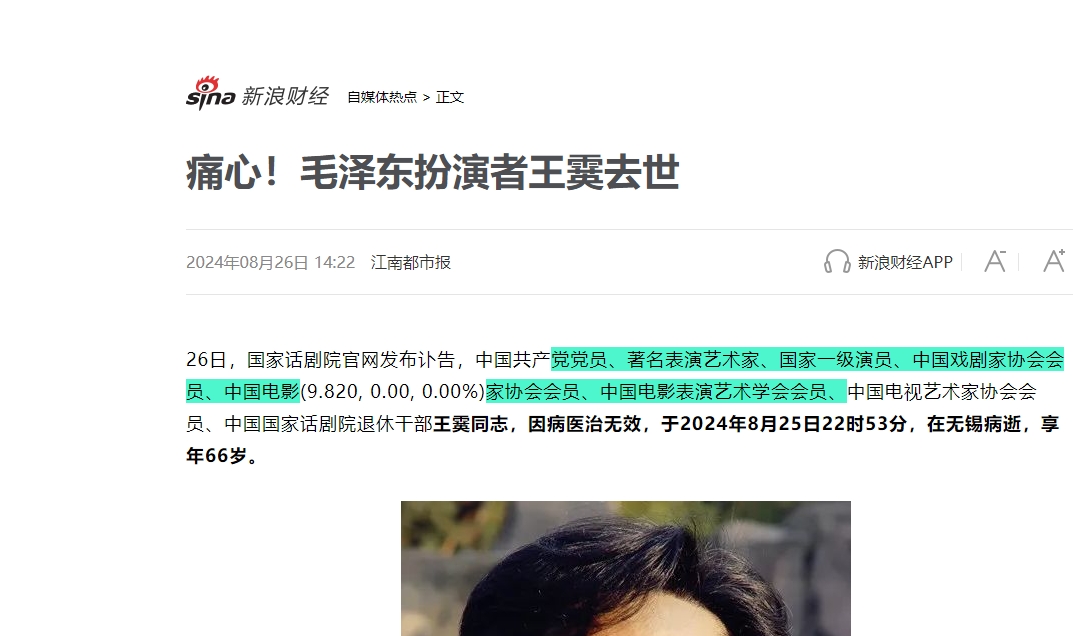
Task: Decrease font size with A- icon
Action: (995, 261)
